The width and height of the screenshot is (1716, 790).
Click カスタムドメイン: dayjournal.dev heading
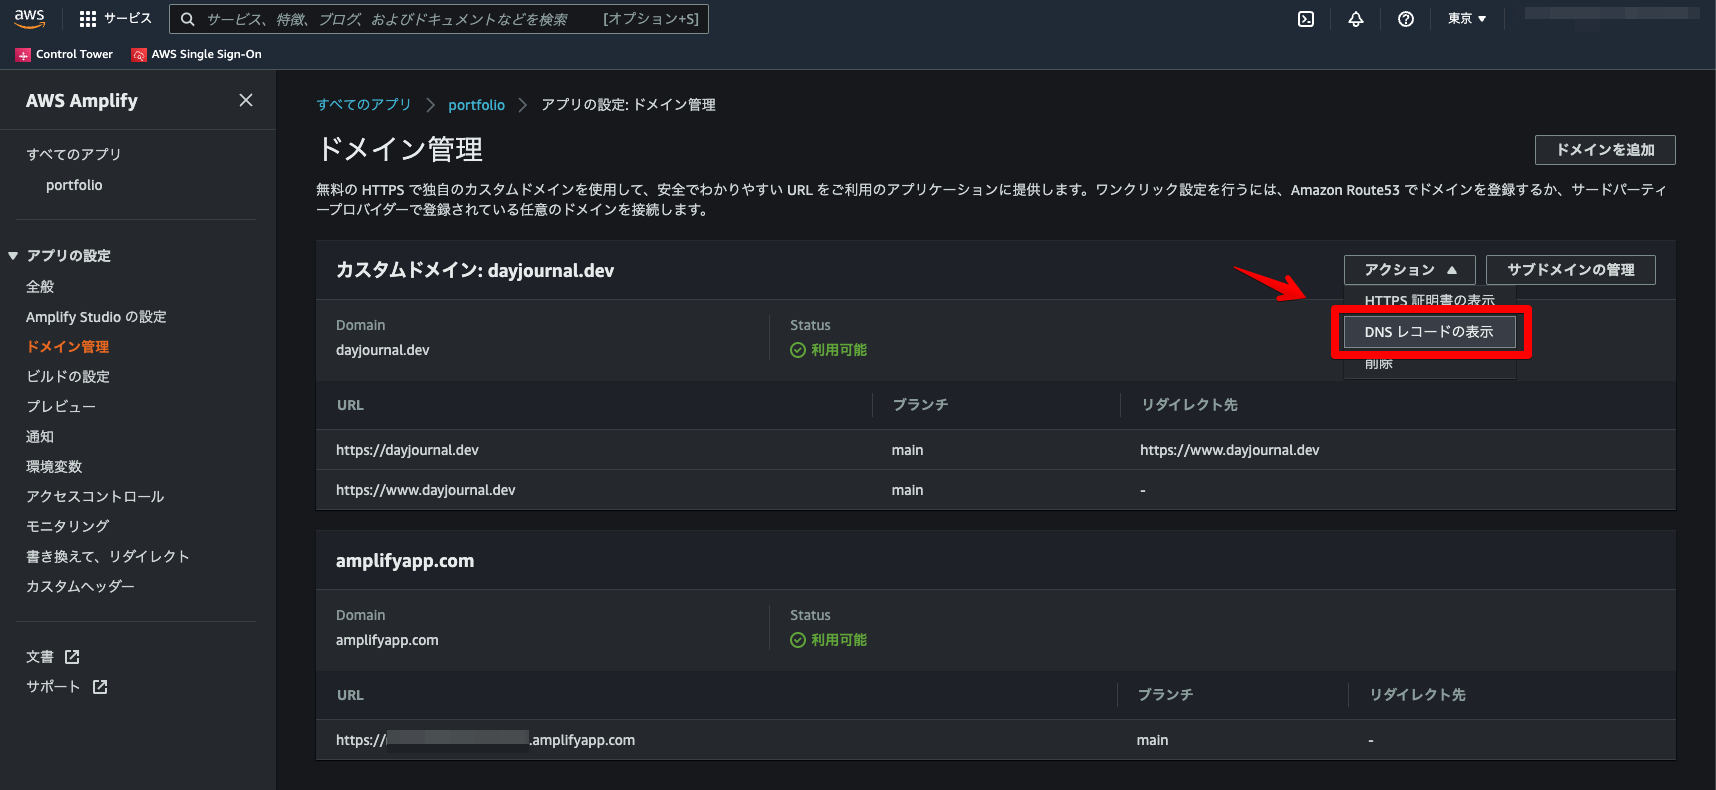click(475, 270)
